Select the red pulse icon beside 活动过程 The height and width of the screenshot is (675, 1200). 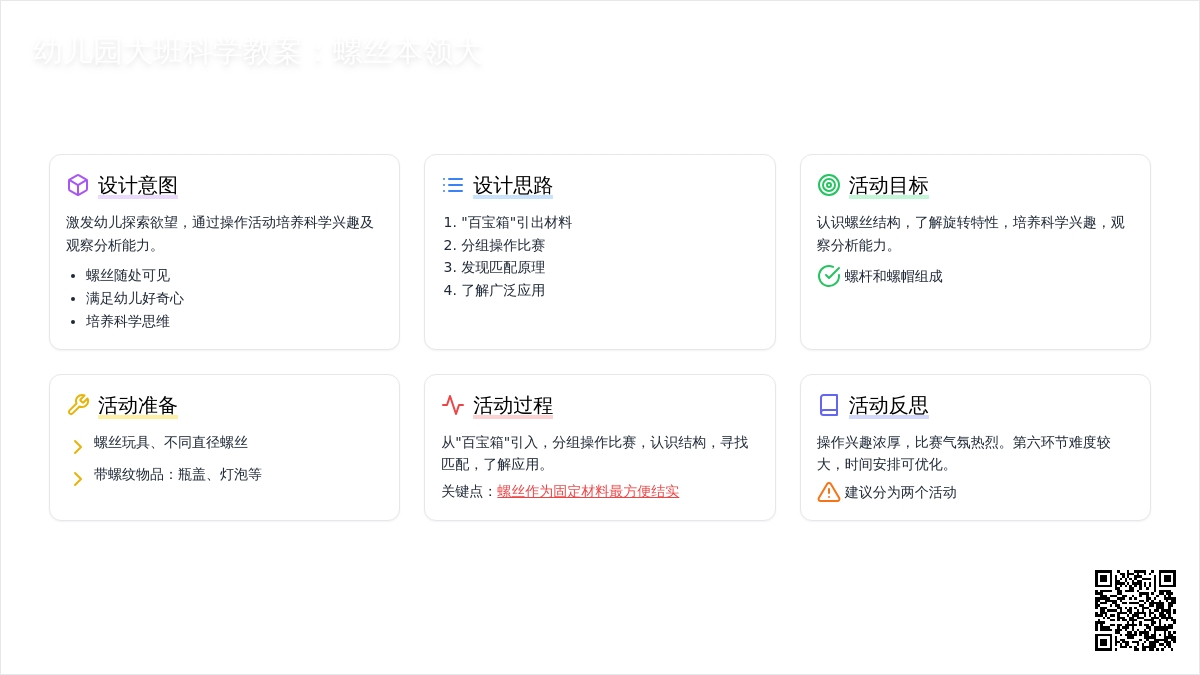453,405
